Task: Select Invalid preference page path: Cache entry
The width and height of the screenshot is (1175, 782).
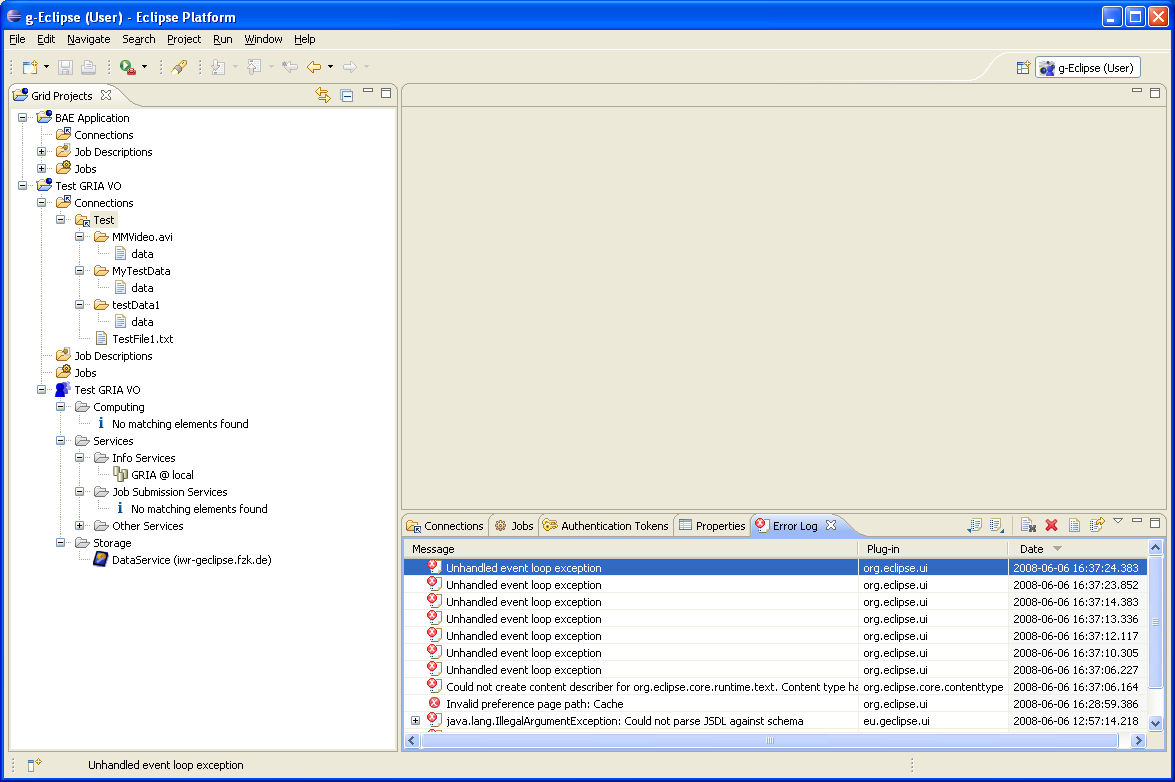Action: [534, 704]
